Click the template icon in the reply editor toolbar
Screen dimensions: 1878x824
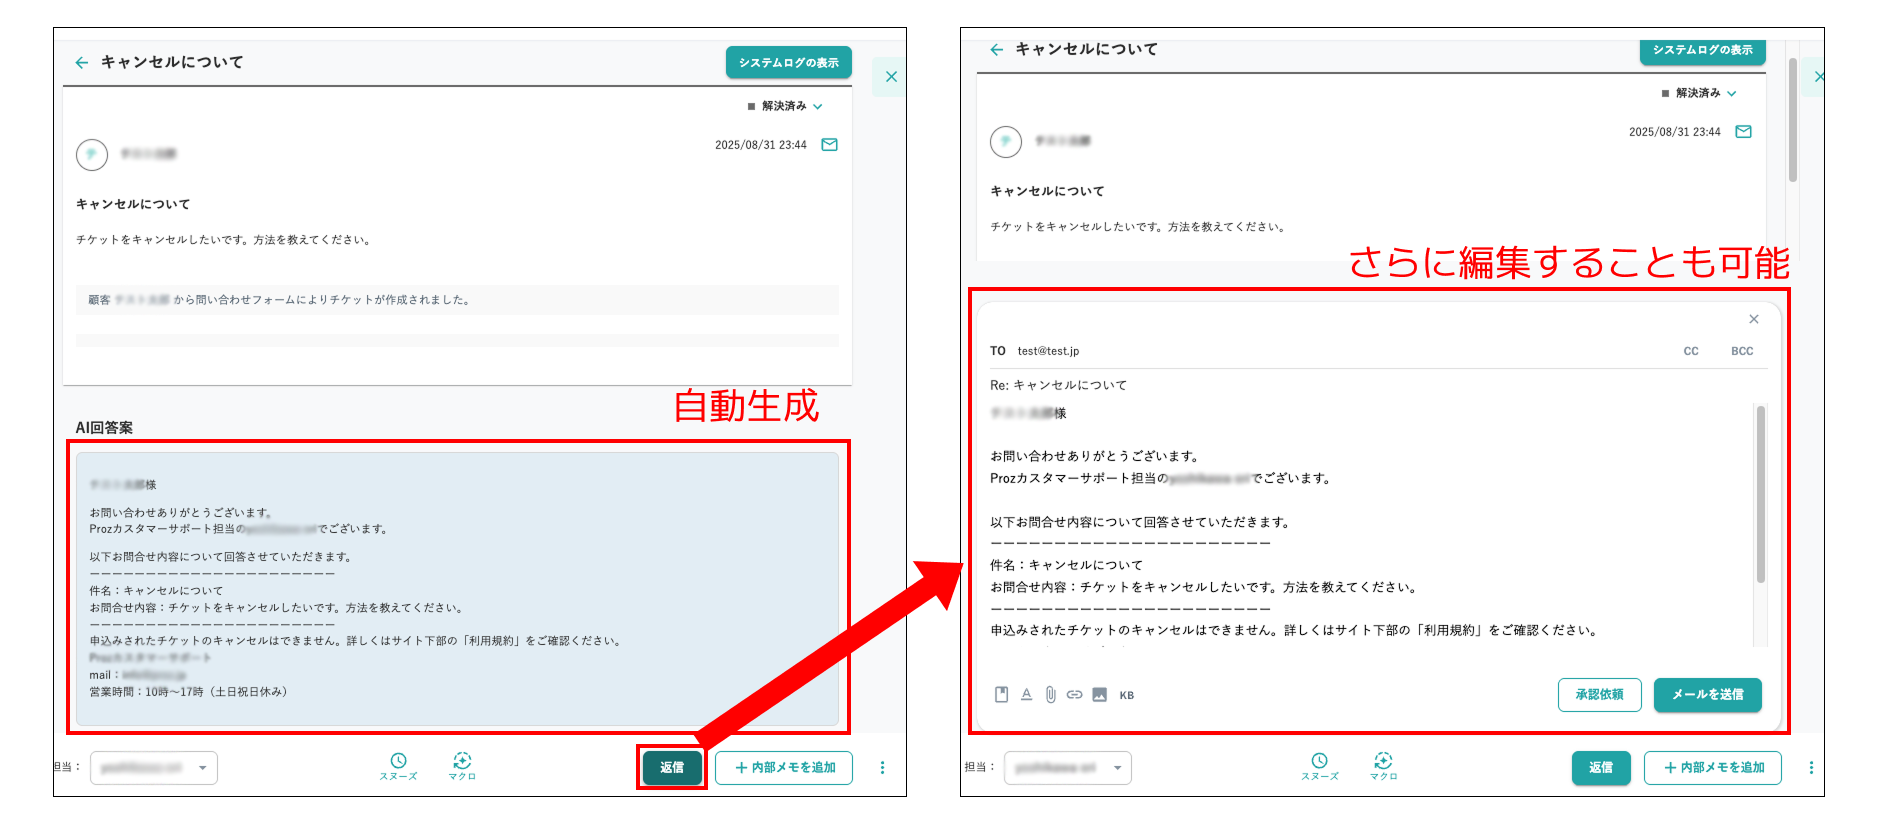point(1001,695)
